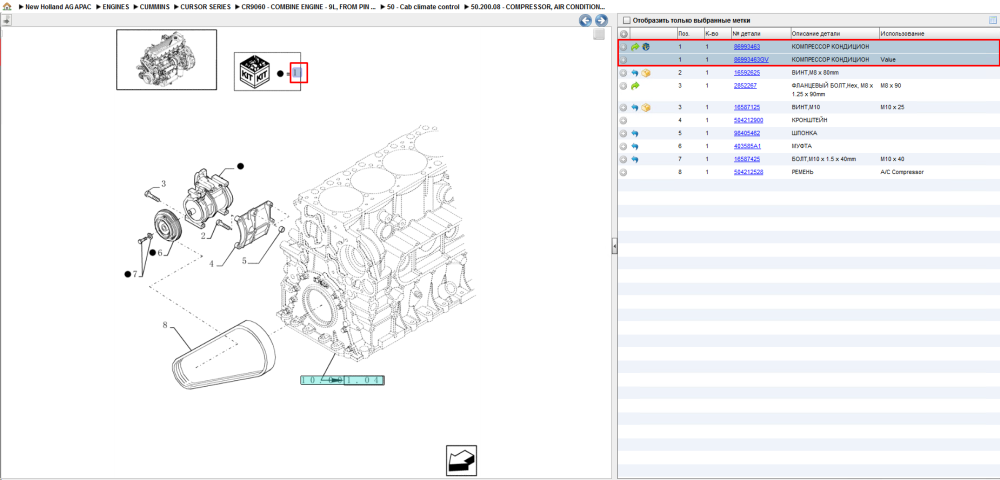Click the plus icon in the table header
This screenshot has height=480, width=1000.
click(x=624, y=34)
